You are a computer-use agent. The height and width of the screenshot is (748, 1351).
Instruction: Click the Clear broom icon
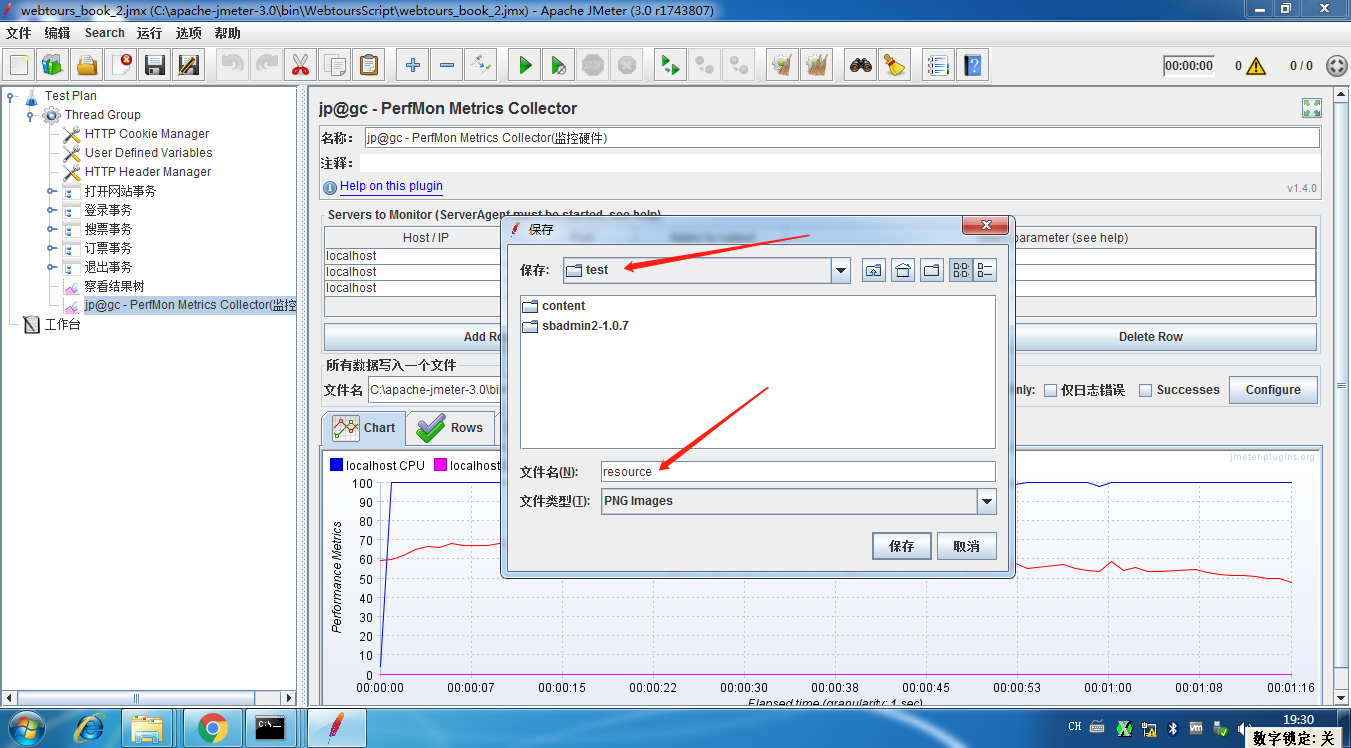pos(782,66)
